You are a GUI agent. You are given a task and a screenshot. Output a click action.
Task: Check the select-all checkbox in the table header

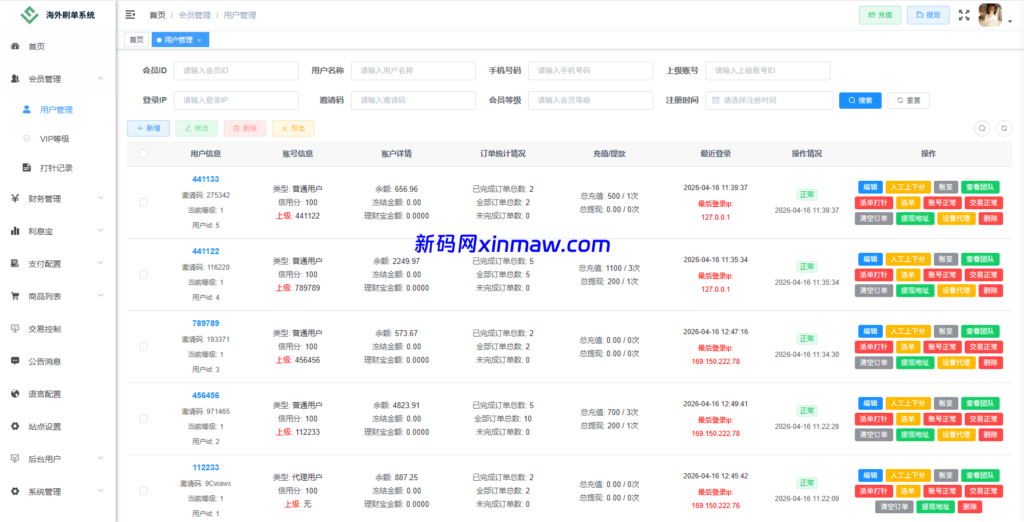tap(144, 154)
